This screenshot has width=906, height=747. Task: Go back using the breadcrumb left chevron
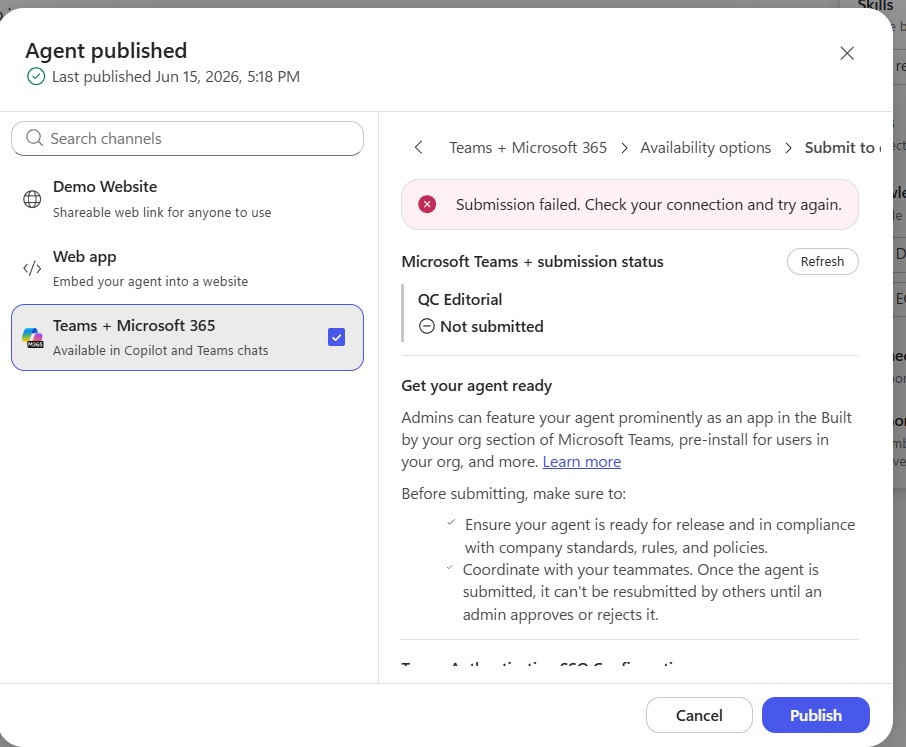(x=419, y=147)
